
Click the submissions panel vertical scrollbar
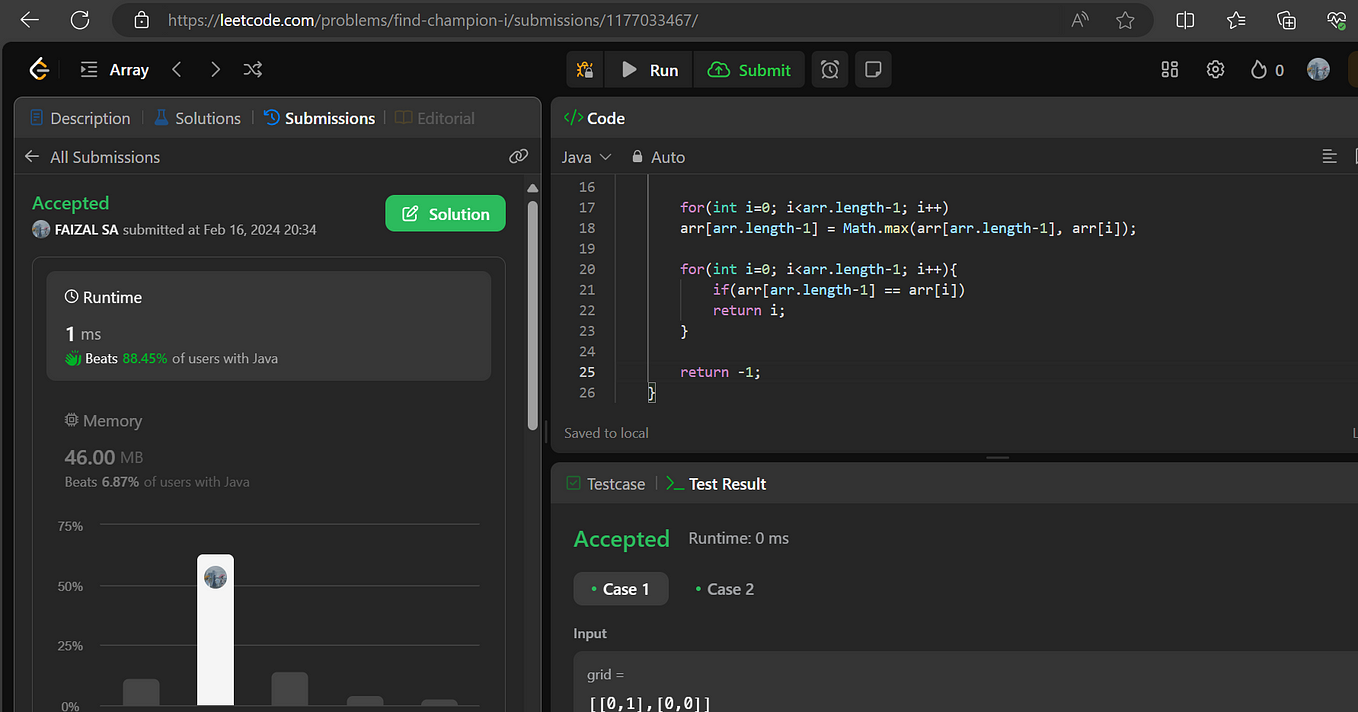(x=533, y=315)
